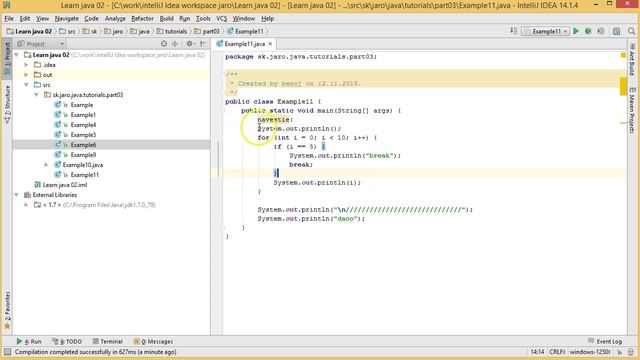Click the caret position 14:14 indicator

tap(537, 352)
